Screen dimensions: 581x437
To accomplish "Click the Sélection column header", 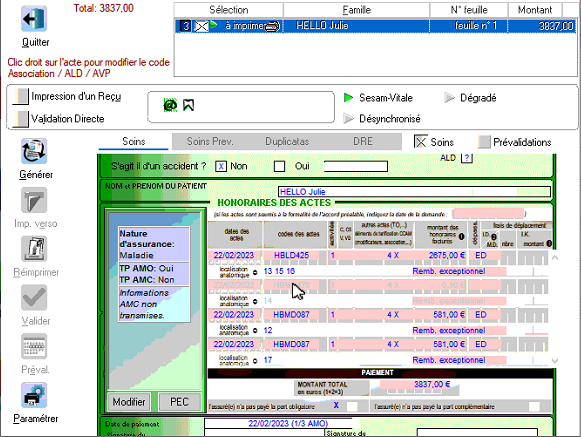I will point(229,10).
